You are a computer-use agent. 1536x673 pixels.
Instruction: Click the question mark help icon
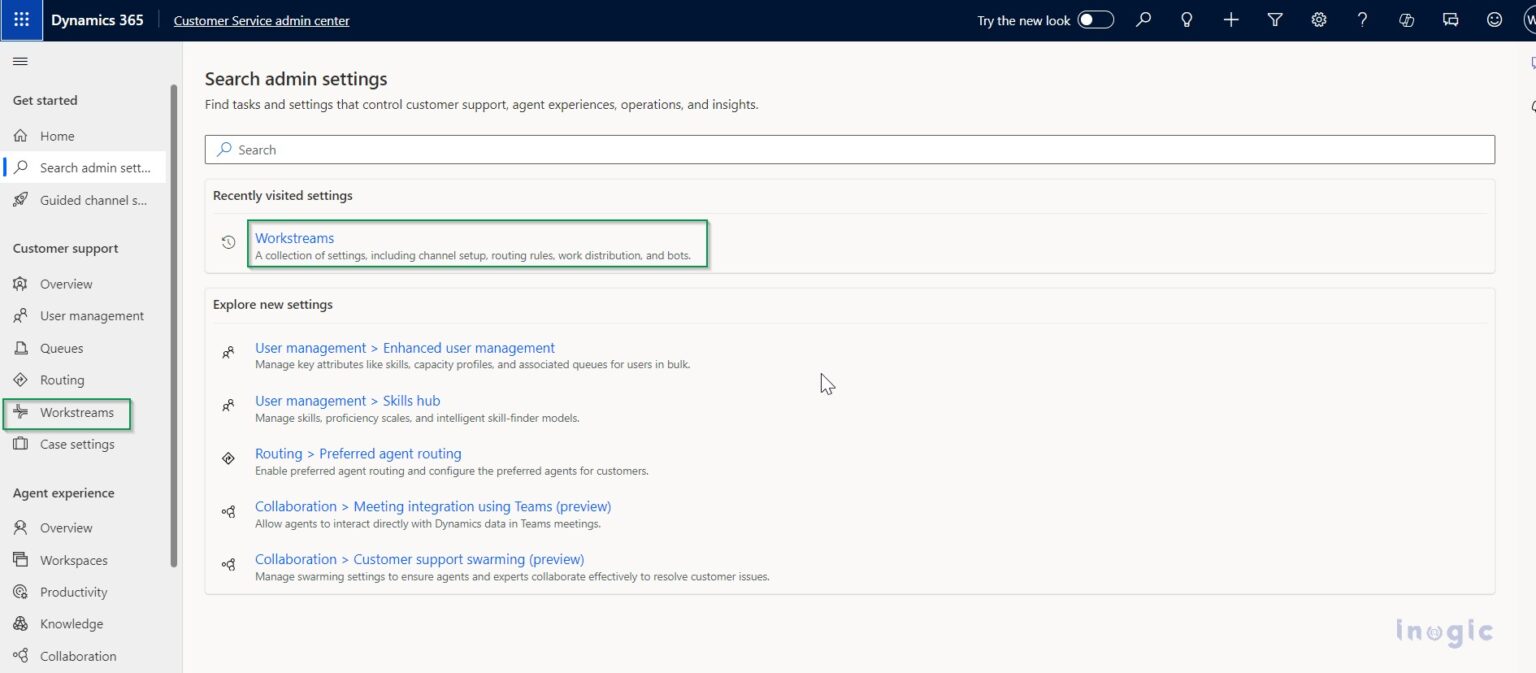[x=1362, y=20]
